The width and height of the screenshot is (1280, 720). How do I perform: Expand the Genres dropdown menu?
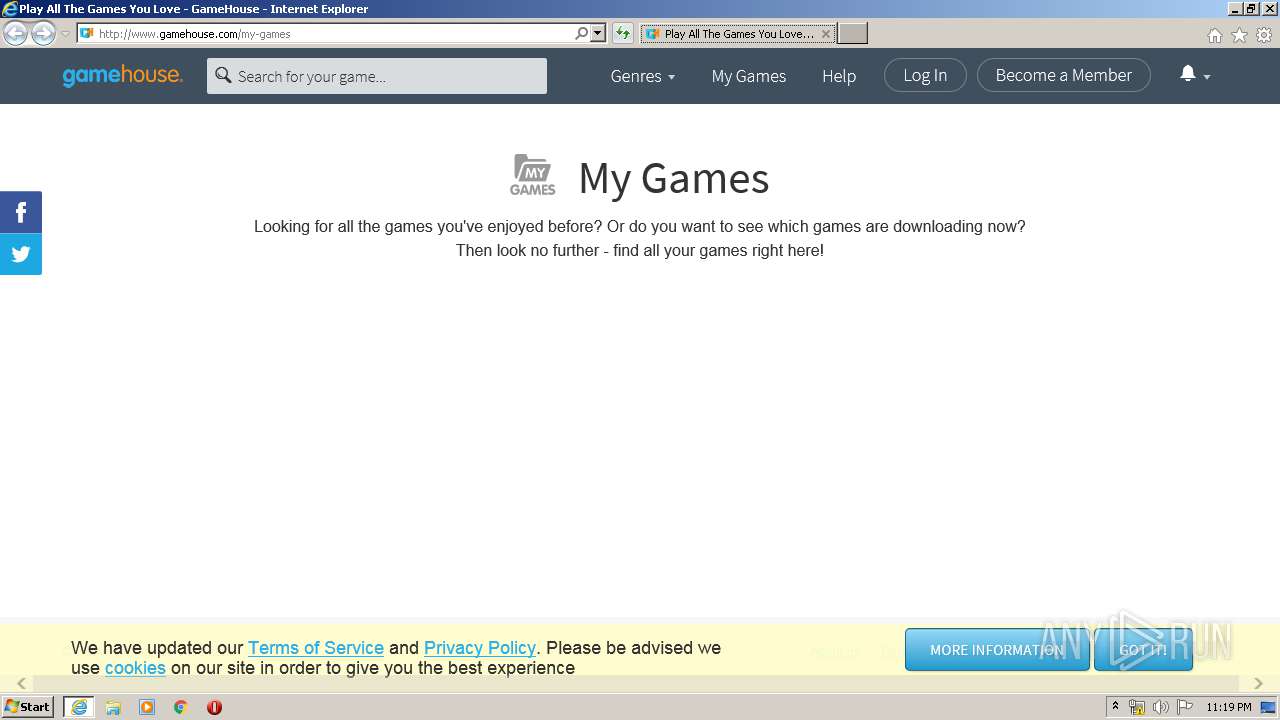click(643, 76)
